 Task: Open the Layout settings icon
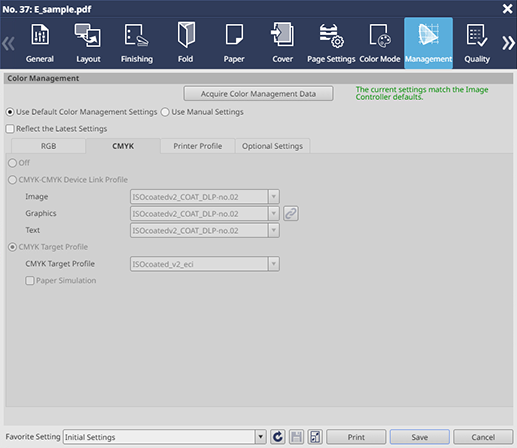pos(88,43)
